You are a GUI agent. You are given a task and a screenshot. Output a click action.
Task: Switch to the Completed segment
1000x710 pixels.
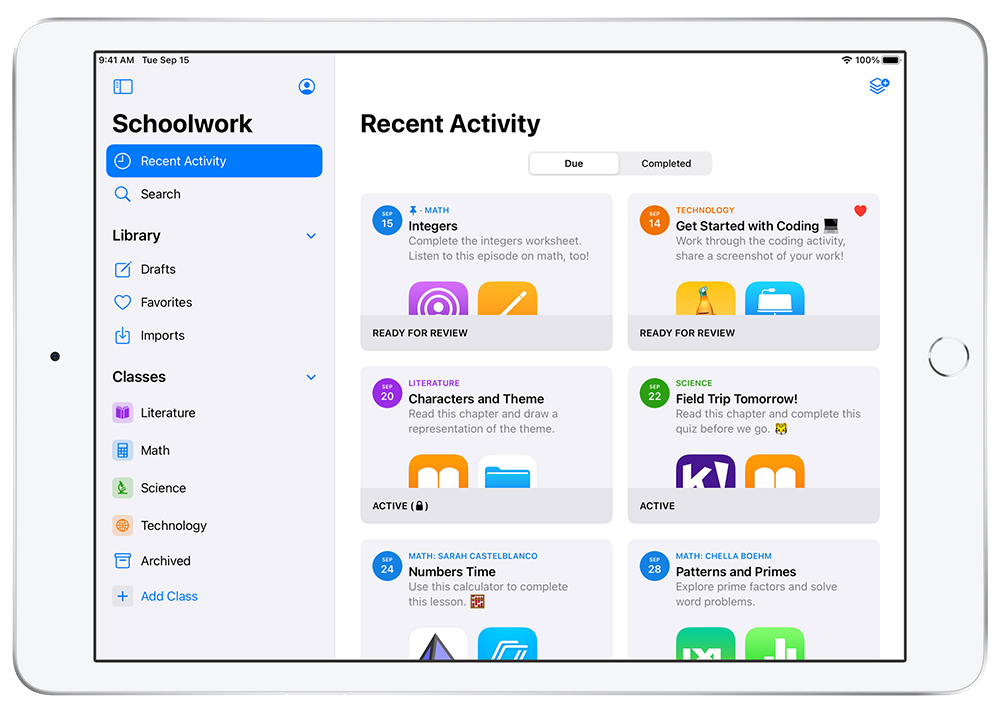[x=666, y=164]
